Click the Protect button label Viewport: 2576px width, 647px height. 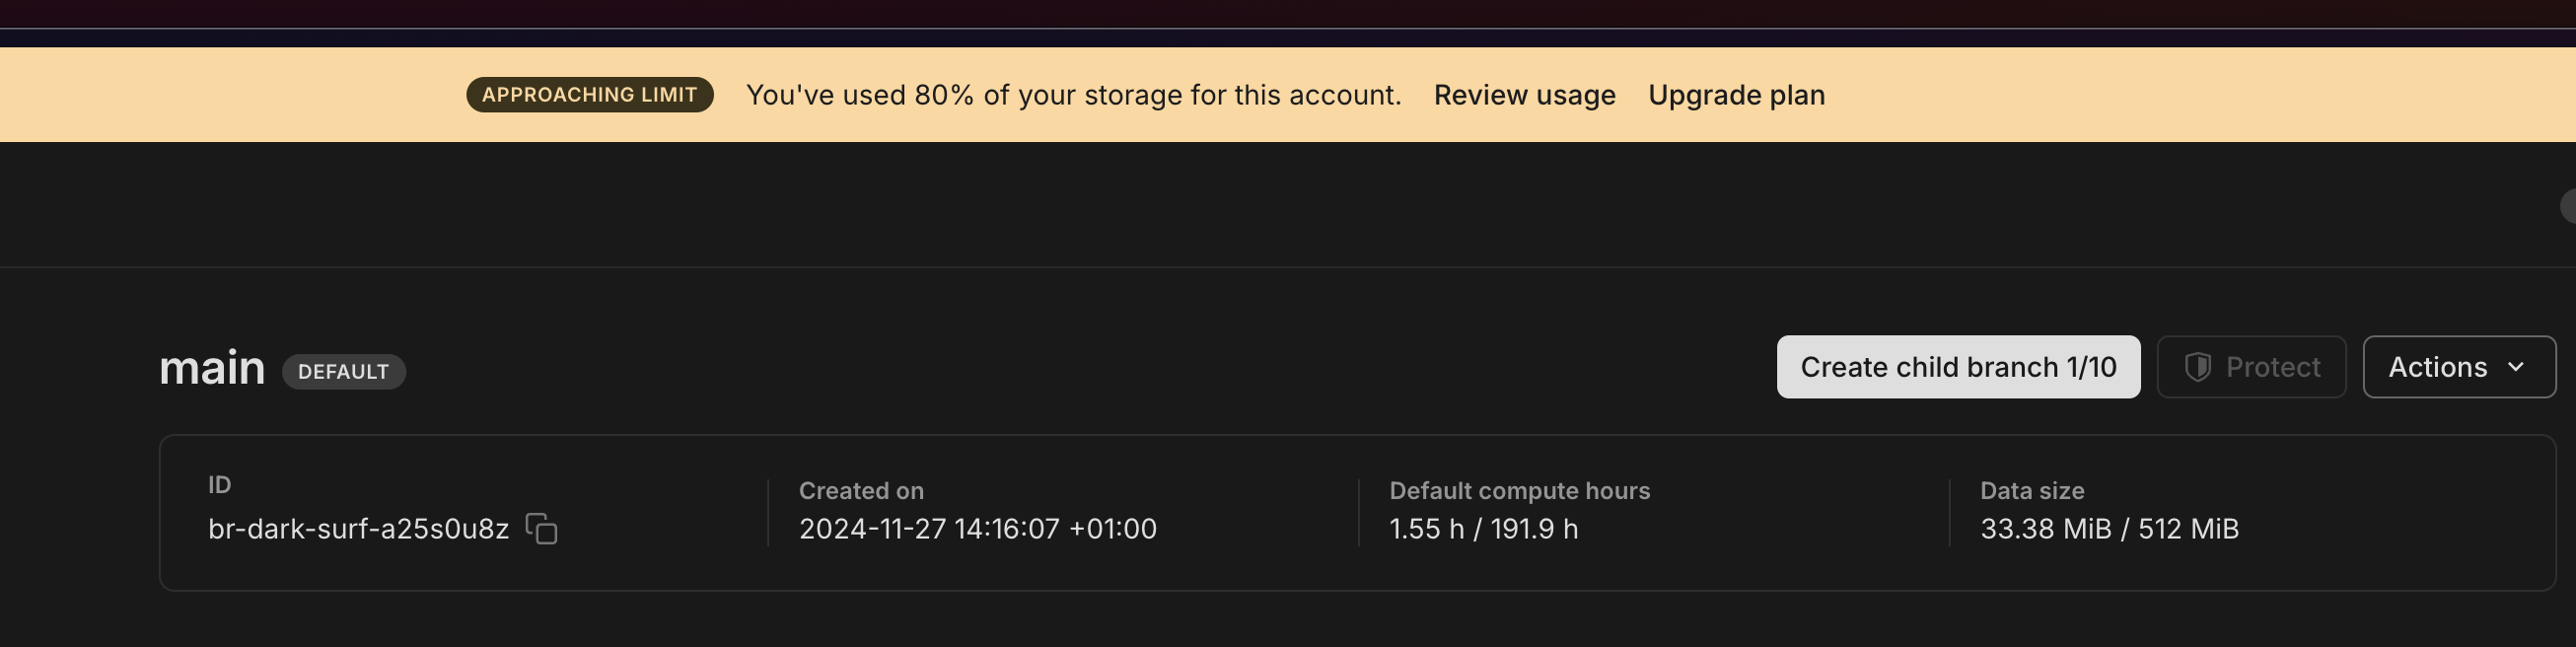click(2272, 367)
